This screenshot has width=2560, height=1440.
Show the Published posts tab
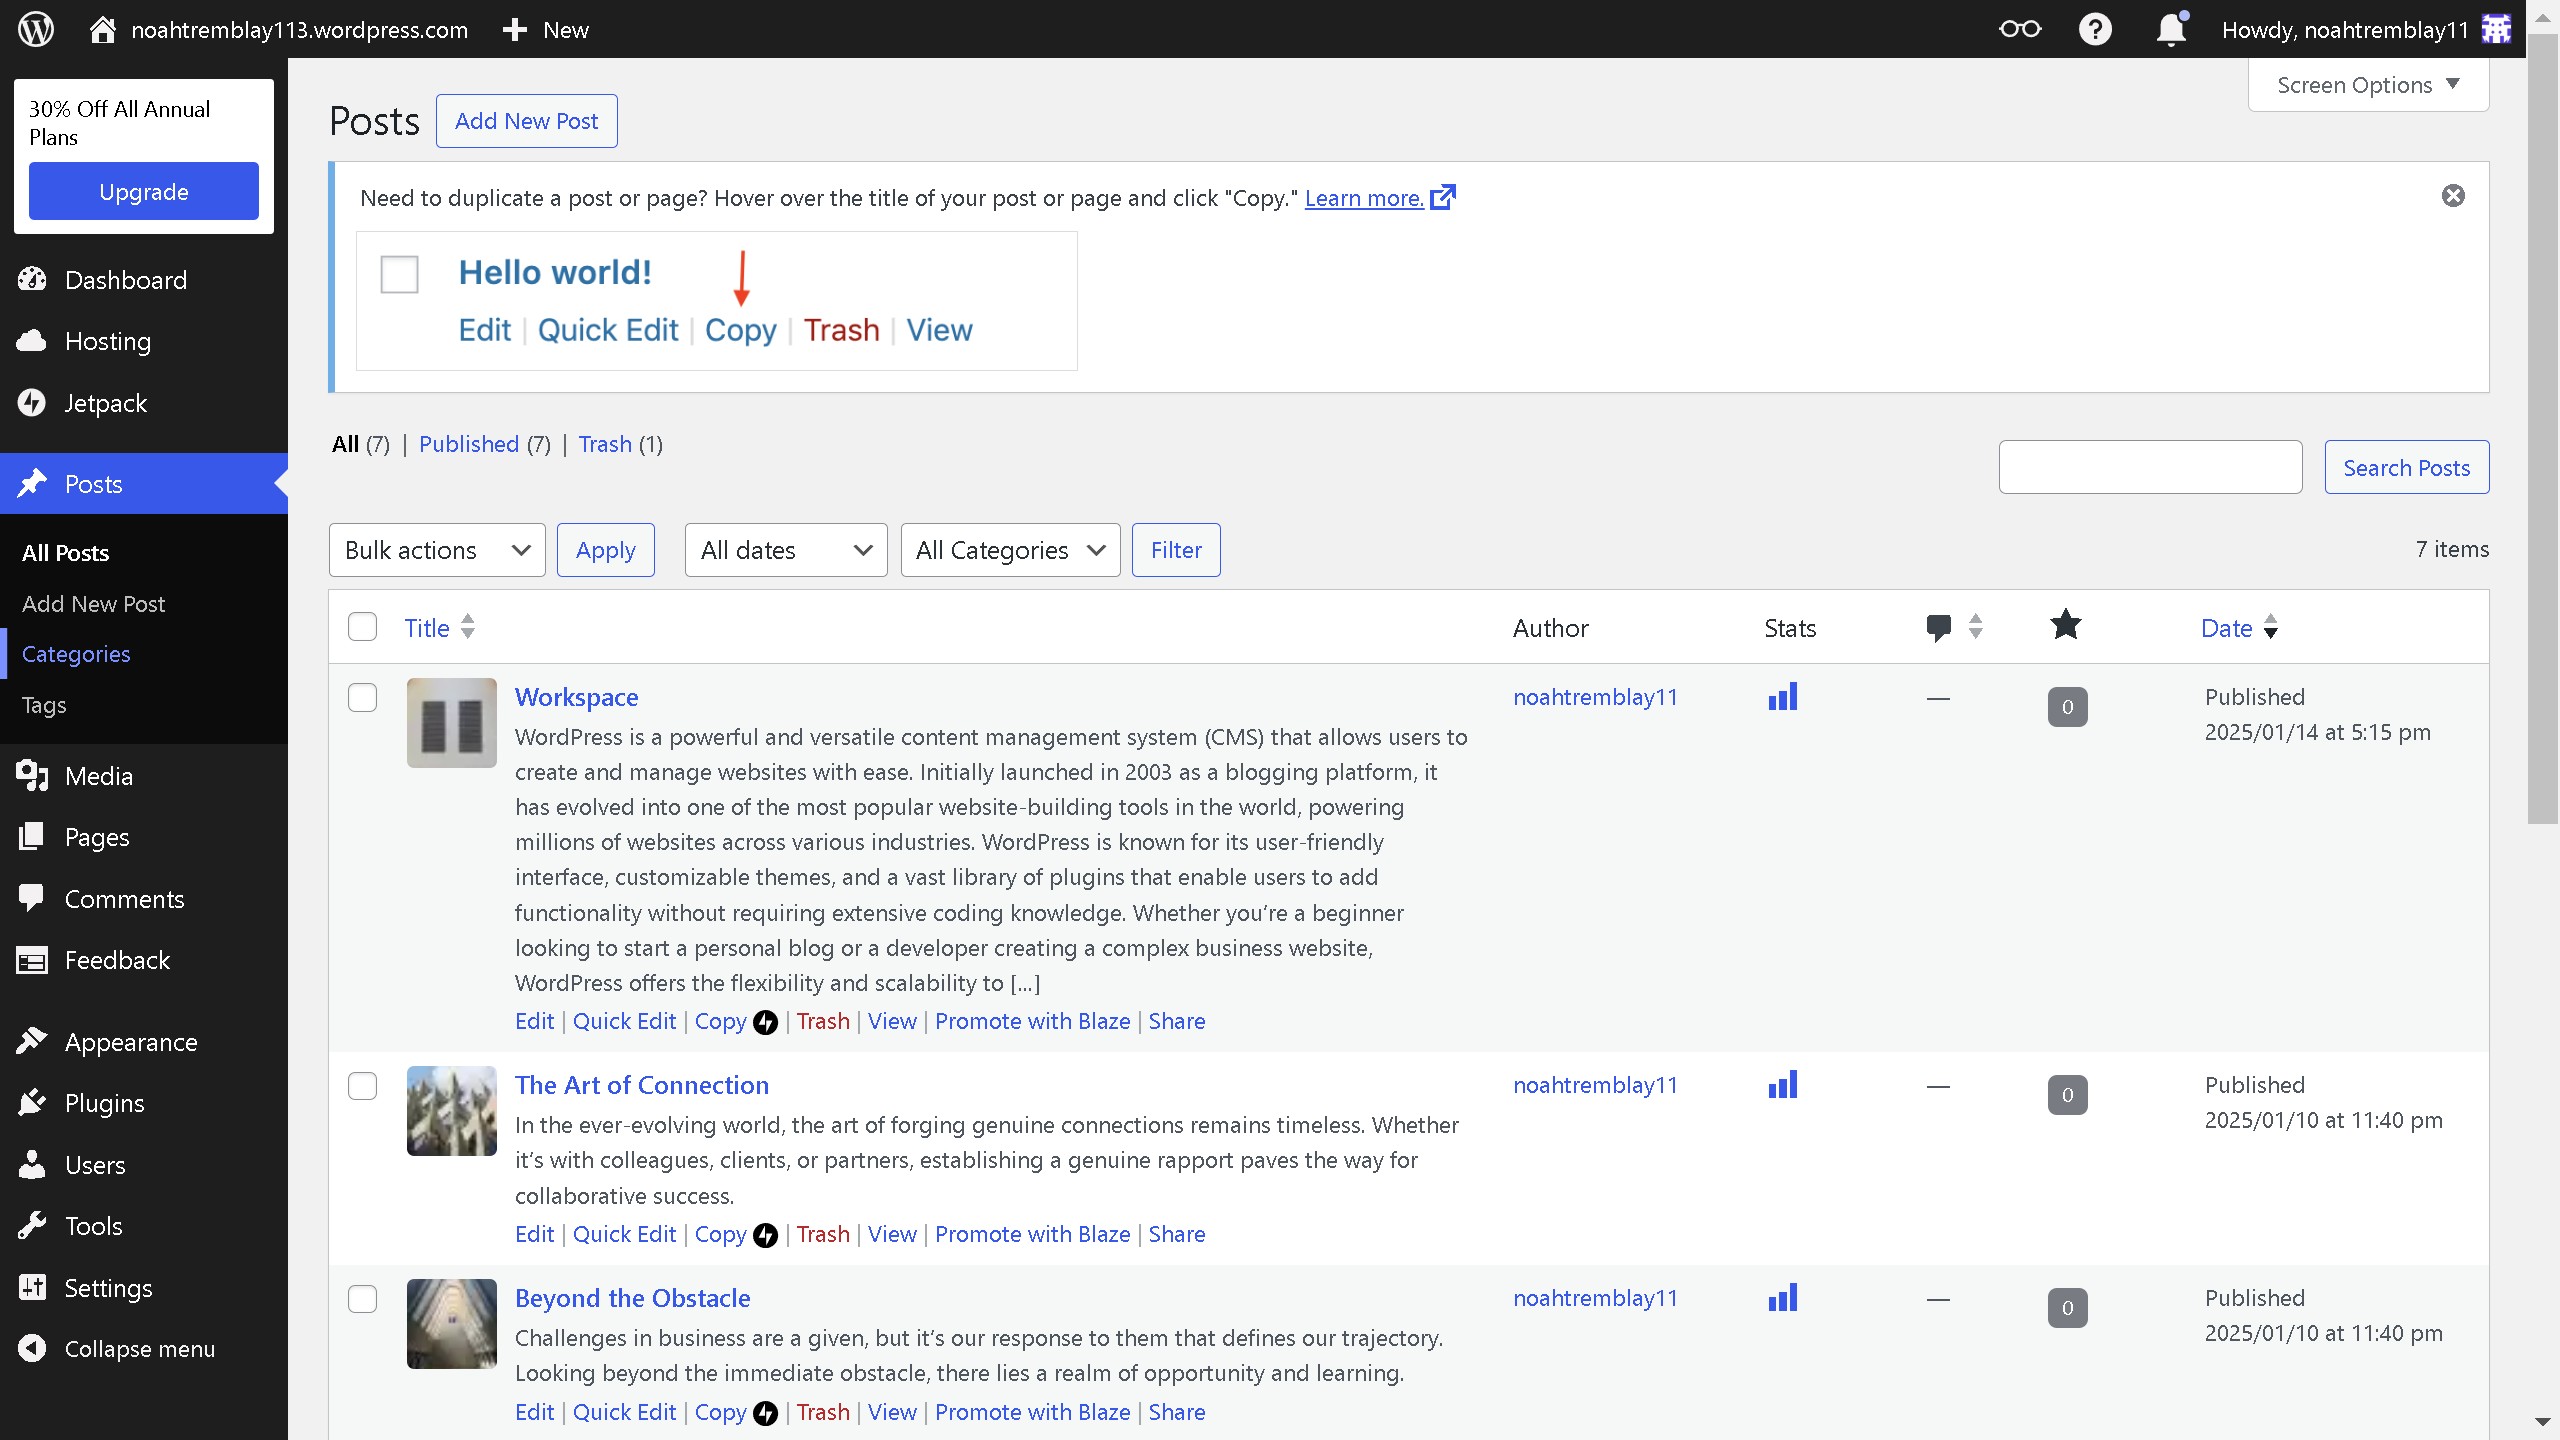coord(468,444)
